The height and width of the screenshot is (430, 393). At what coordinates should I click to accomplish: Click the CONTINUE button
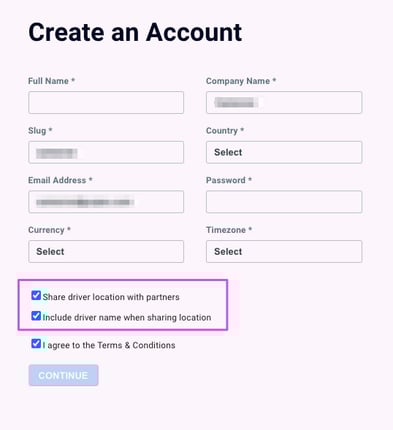click(63, 375)
